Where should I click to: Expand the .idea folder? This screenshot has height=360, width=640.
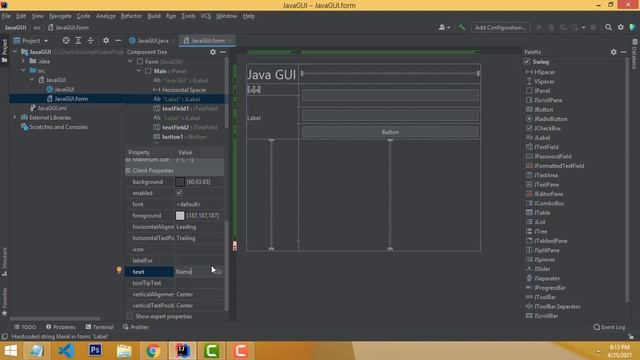[23, 61]
